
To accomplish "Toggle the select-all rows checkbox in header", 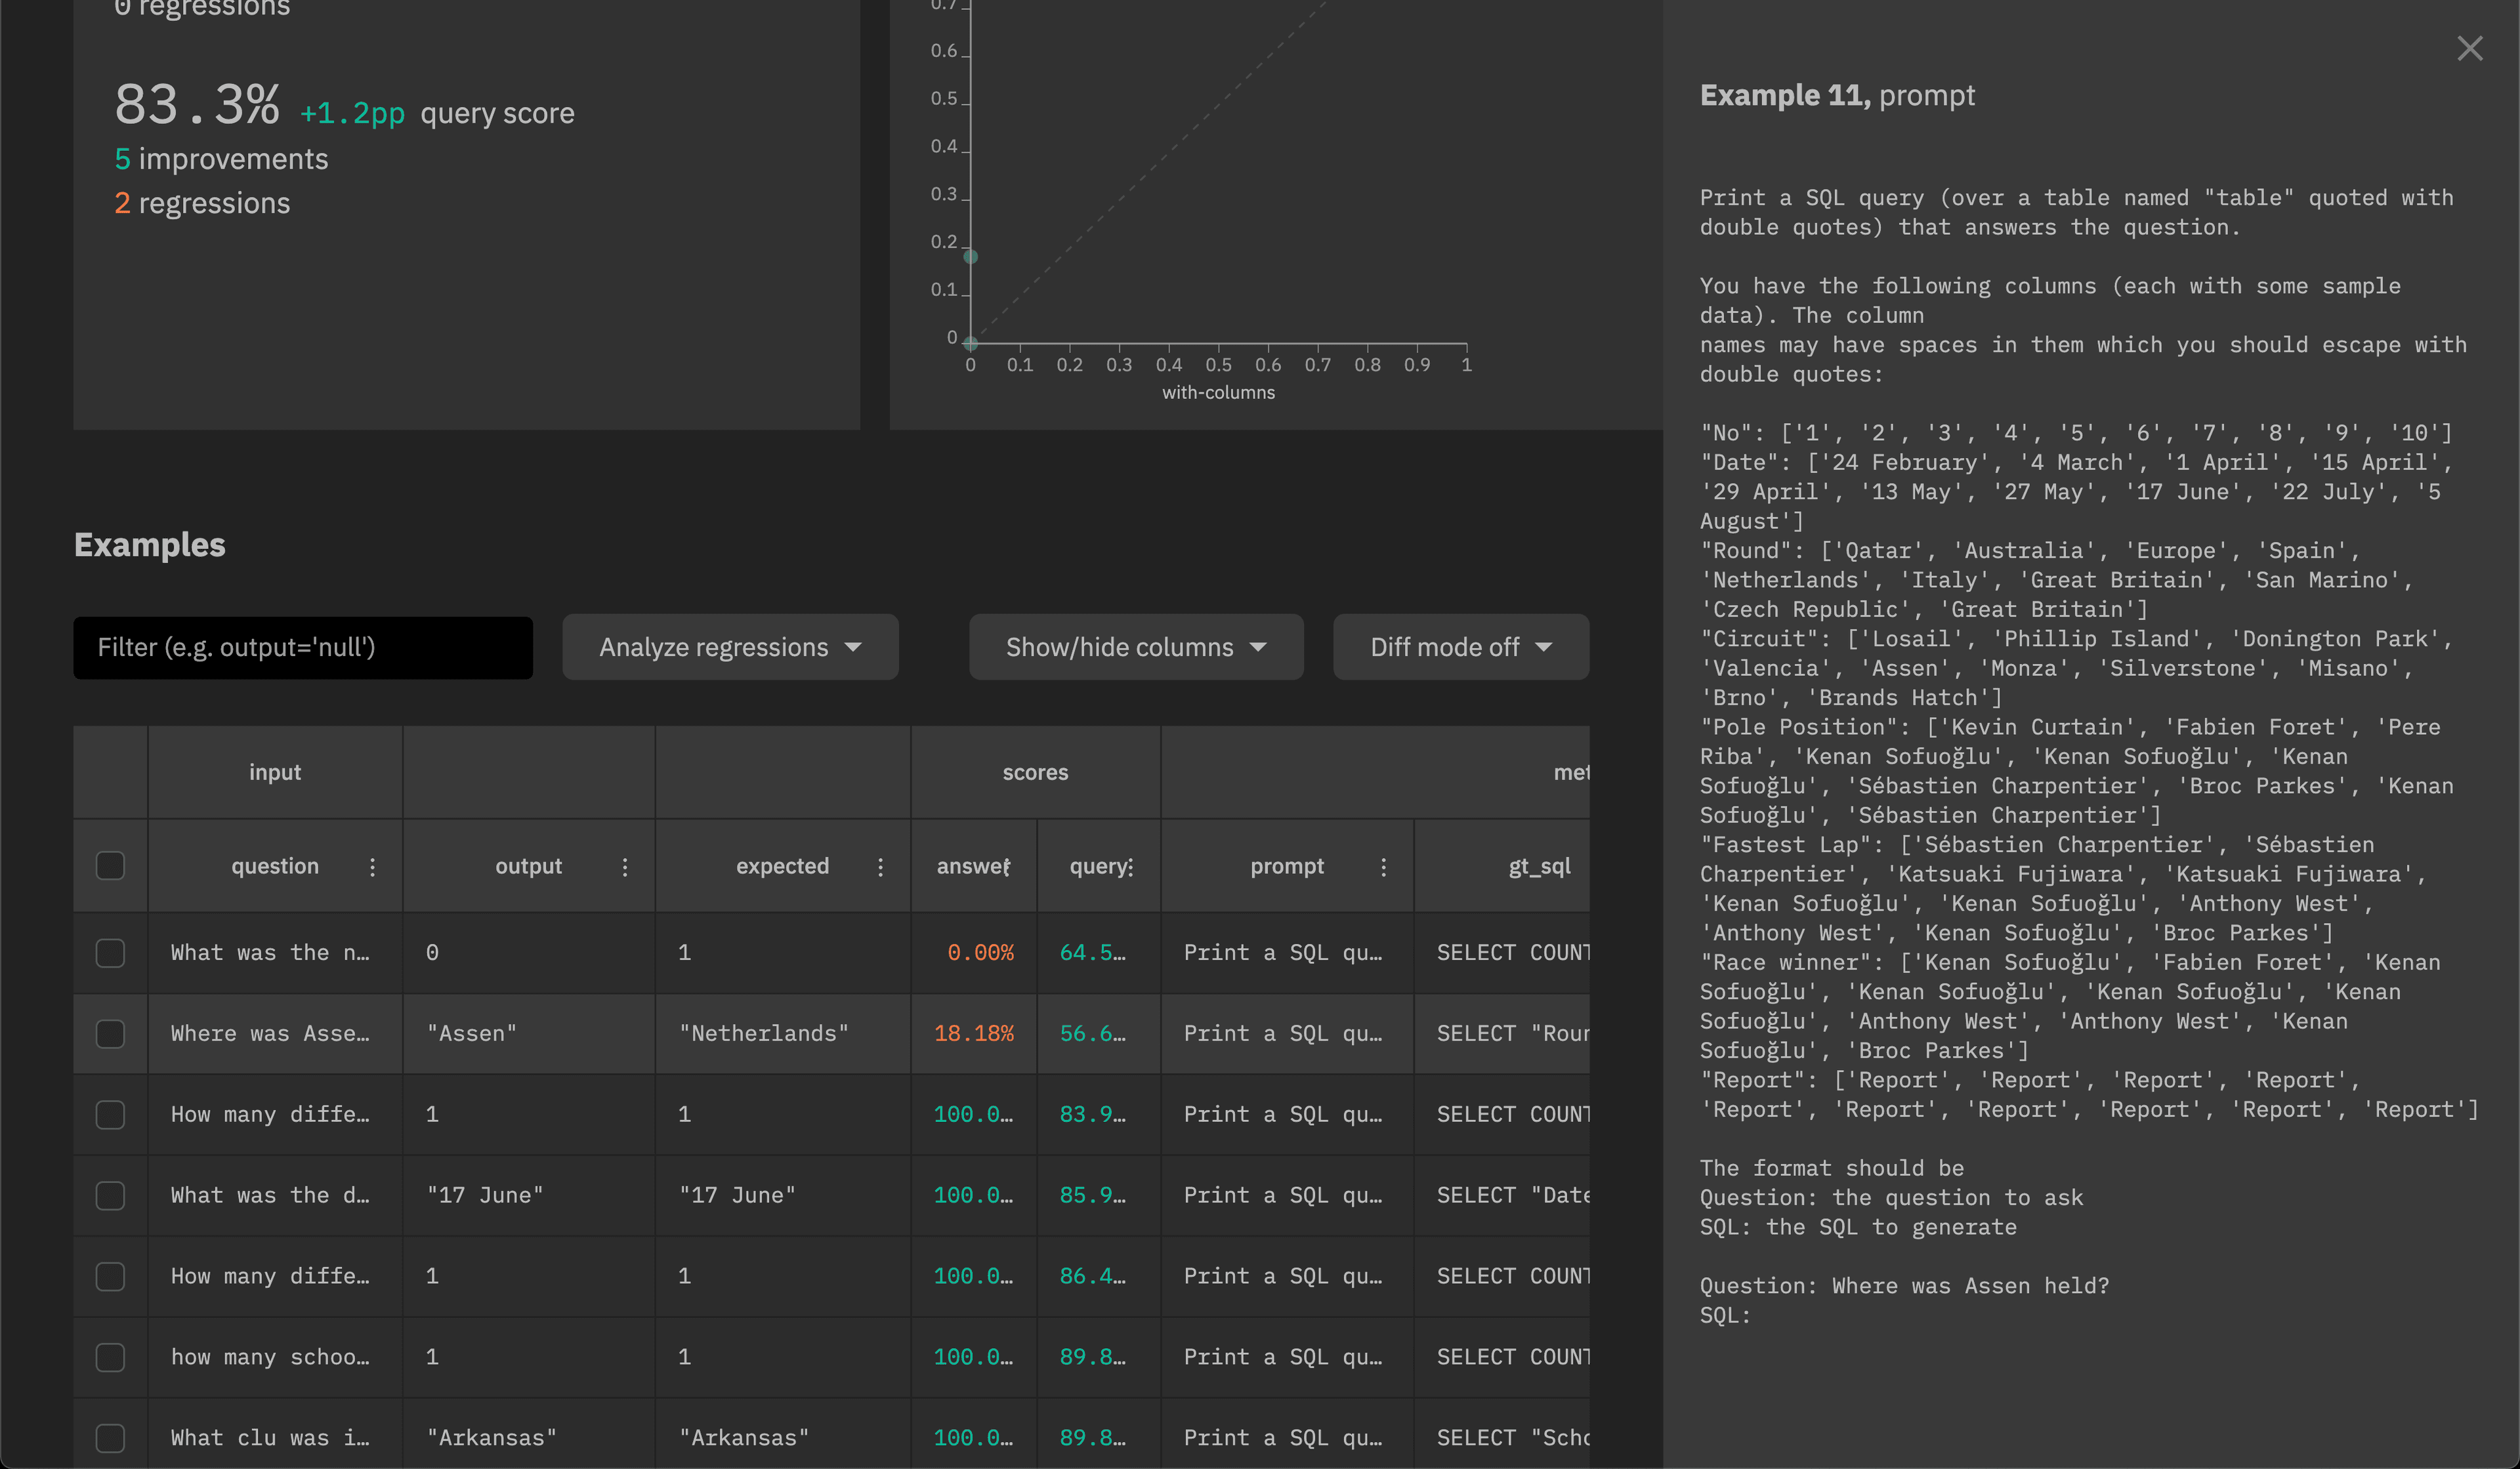I will (110, 866).
